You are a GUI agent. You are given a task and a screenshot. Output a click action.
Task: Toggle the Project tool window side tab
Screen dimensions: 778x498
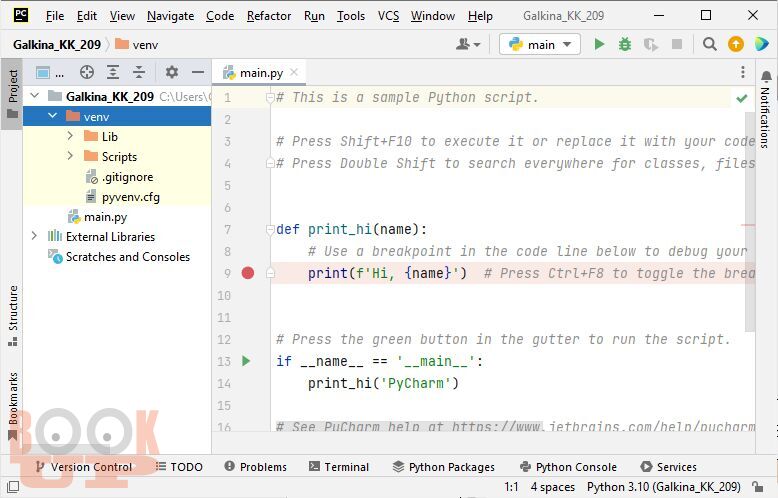(x=12, y=93)
